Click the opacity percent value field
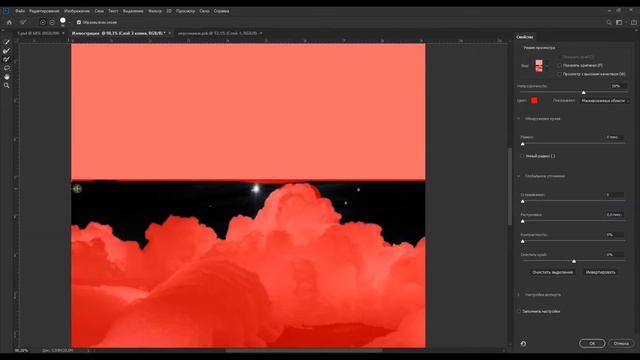This screenshot has height=360, width=640. click(x=618, y=86)
